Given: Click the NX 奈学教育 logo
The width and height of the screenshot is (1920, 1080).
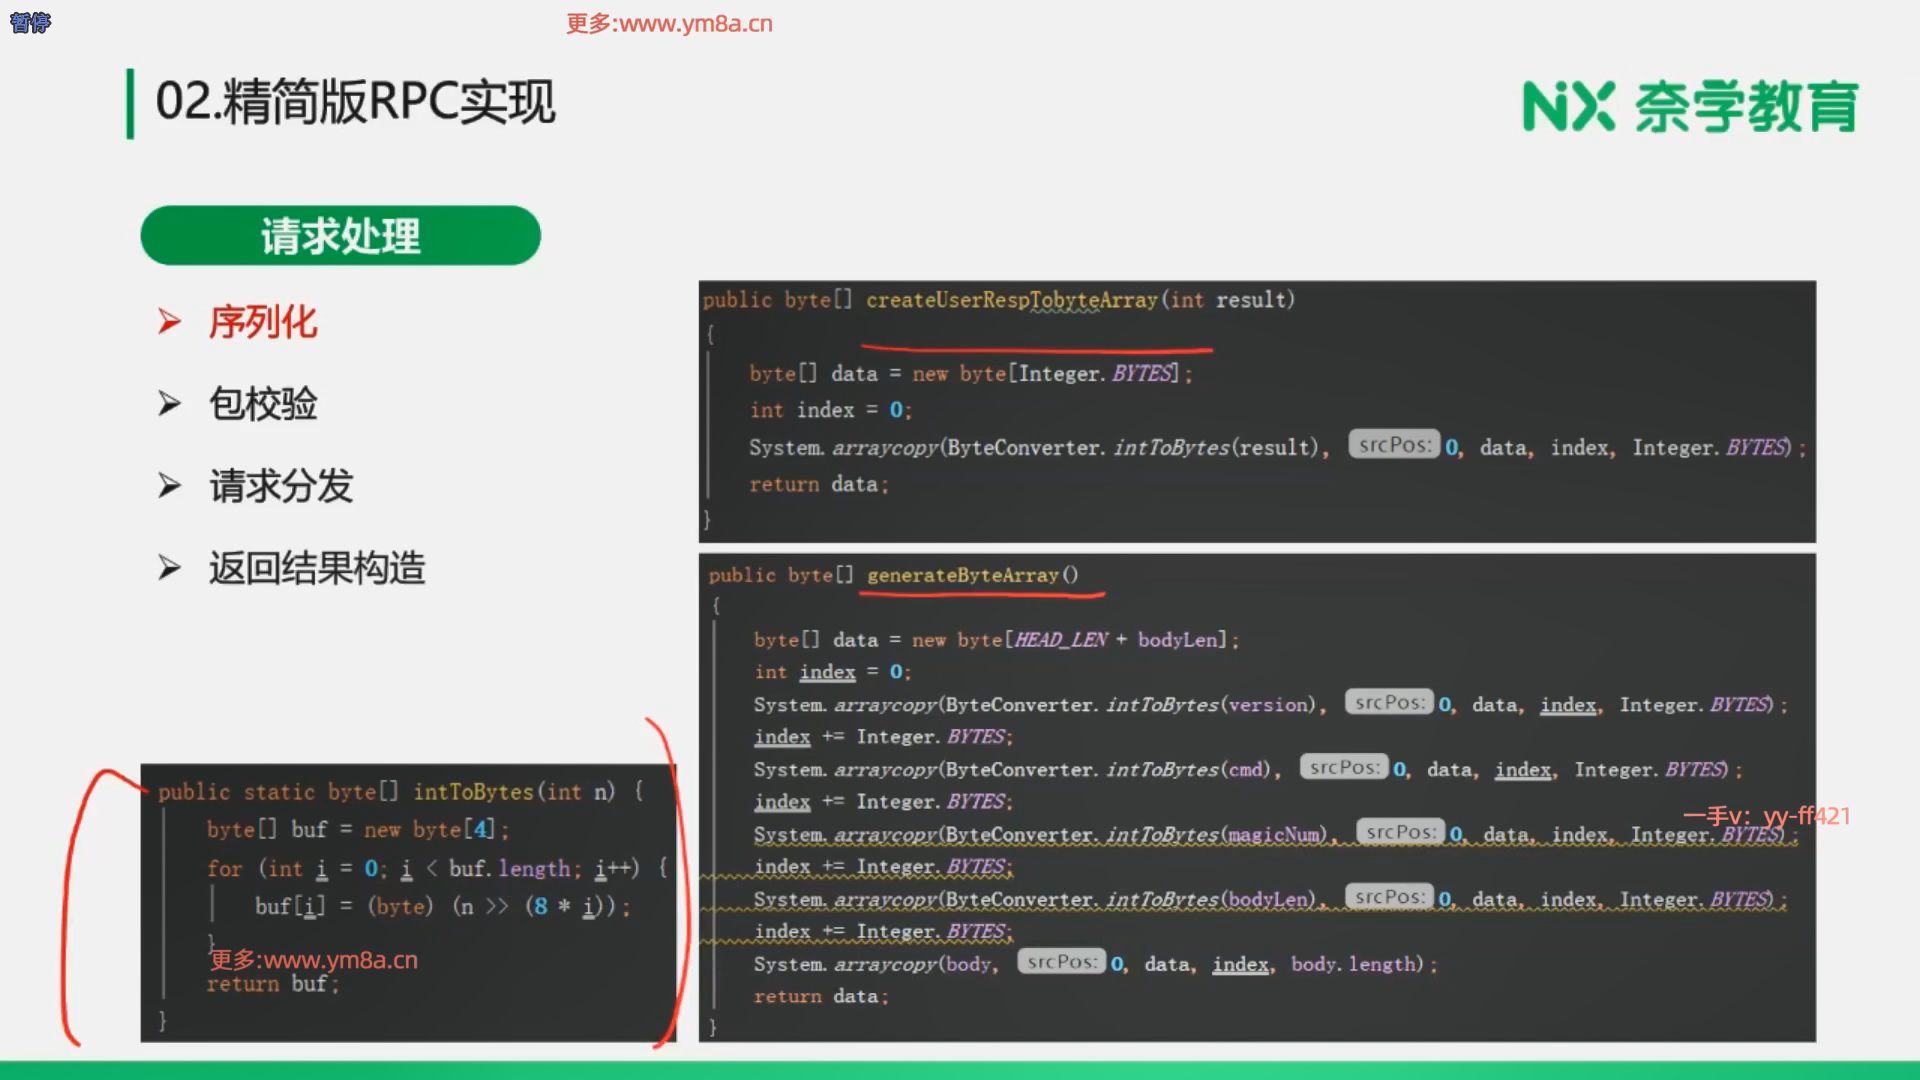Looking at the screenshot, I should tap(1689, 107).
